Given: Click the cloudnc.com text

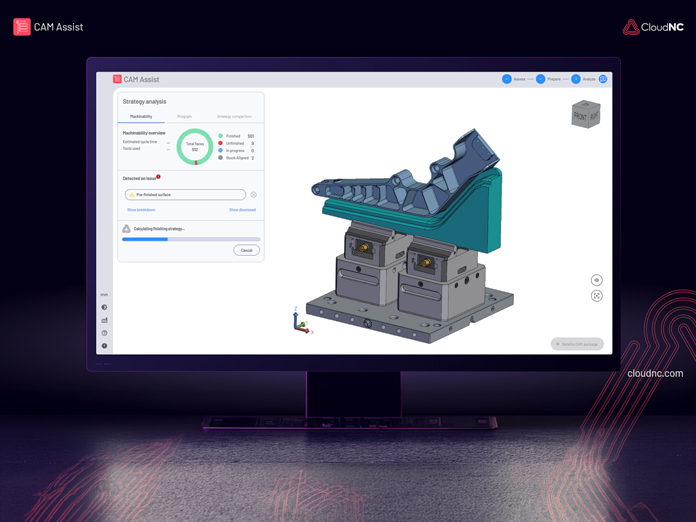Looking at the screenshot, I should [655, 373].
